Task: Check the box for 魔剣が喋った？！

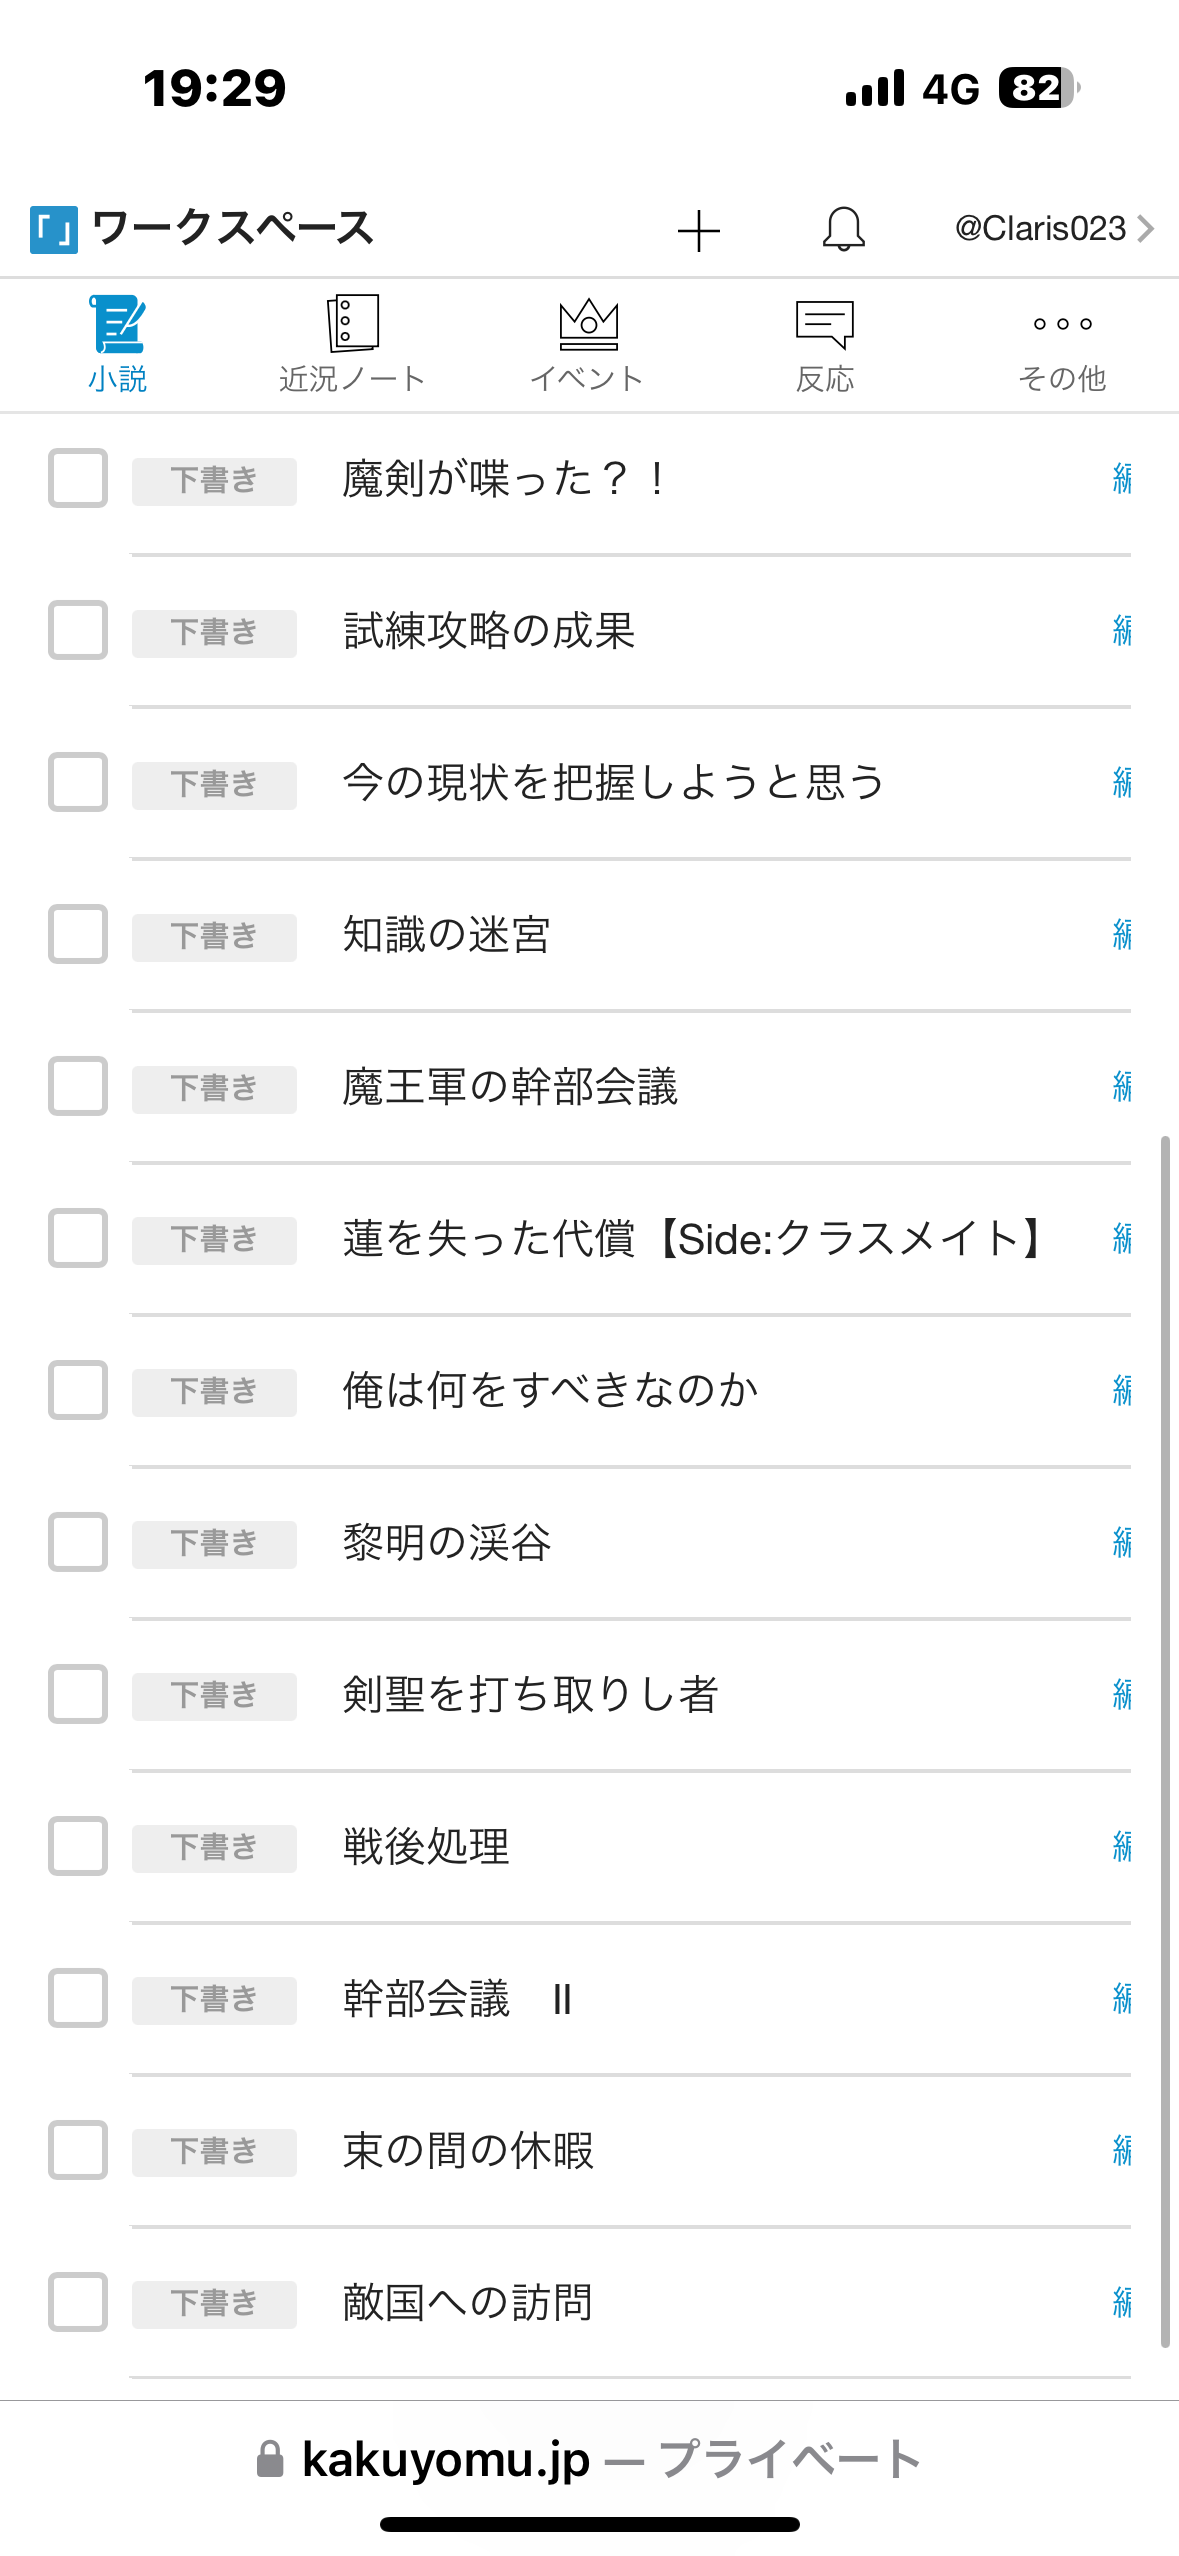Action: pyautogui.click(x=78, y=478)
